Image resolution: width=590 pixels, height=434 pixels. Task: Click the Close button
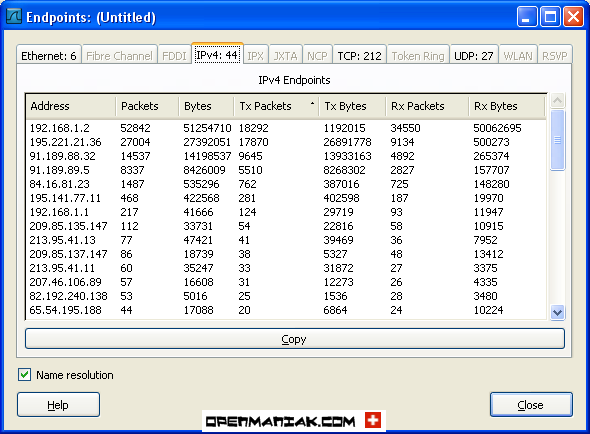531,405
